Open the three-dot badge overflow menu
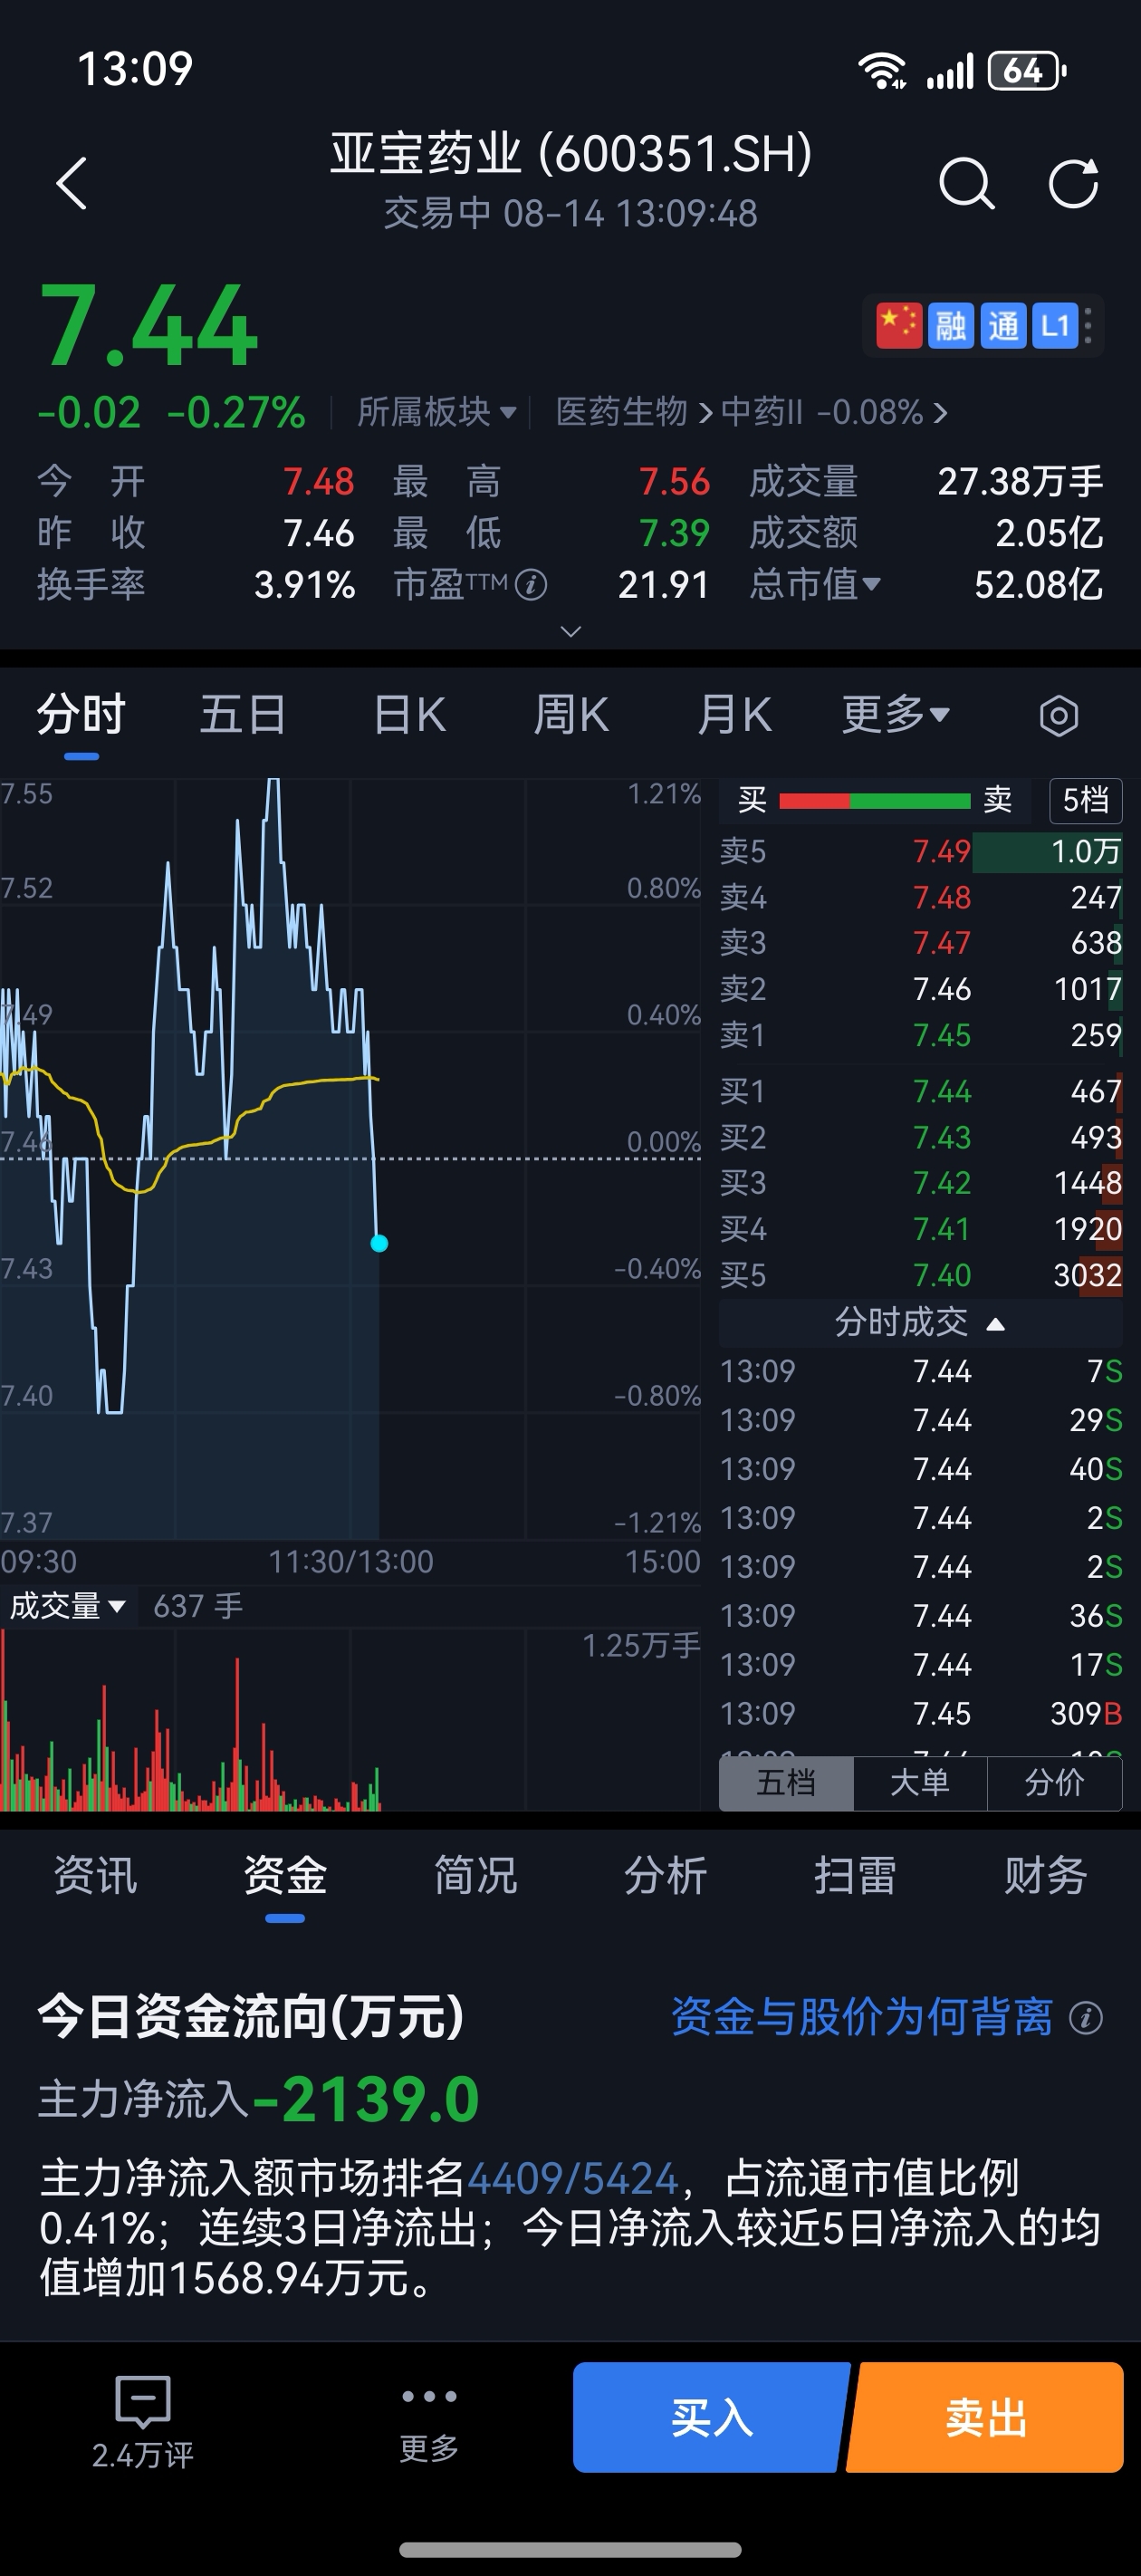Image resolution: width=1141 pixels, height=2576 pixels. click(x=1088, y=325)
